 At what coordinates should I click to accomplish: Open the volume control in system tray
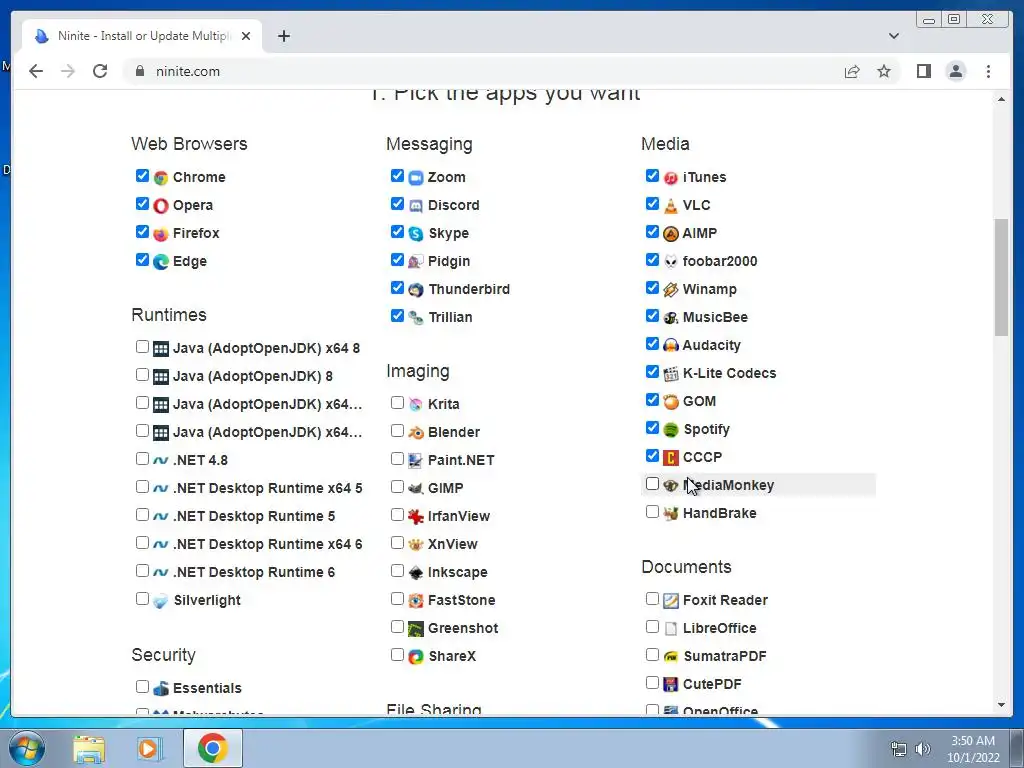(922, 749)
